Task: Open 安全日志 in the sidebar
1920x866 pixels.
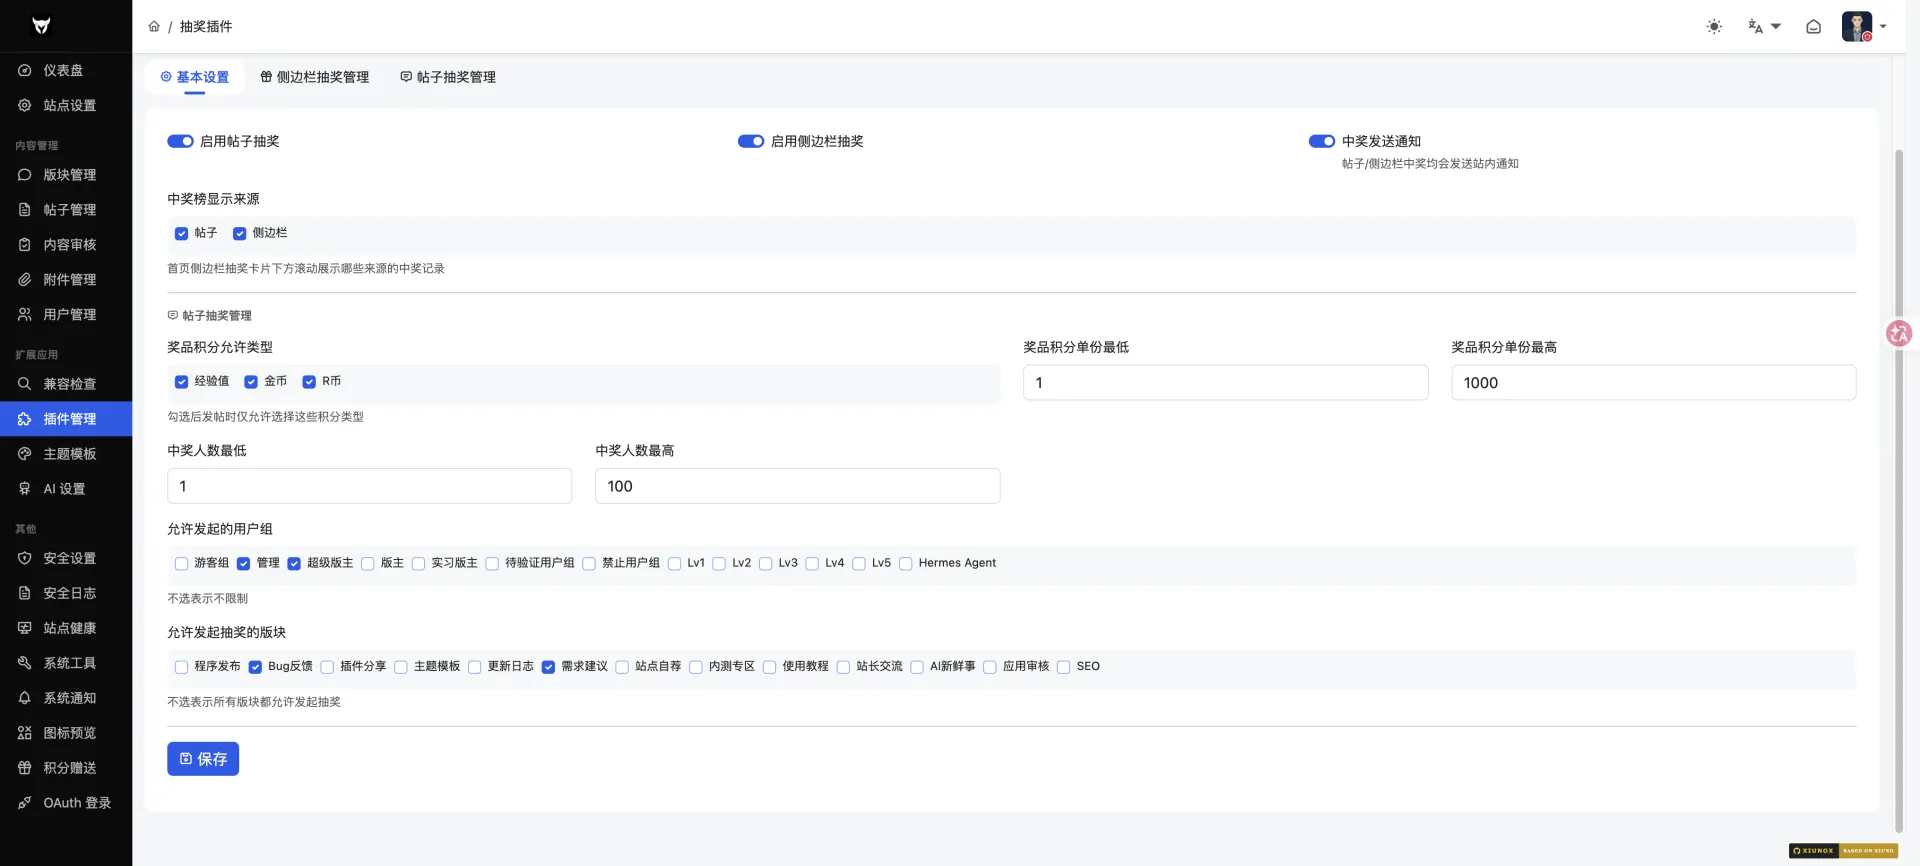Action: point(66,593)
